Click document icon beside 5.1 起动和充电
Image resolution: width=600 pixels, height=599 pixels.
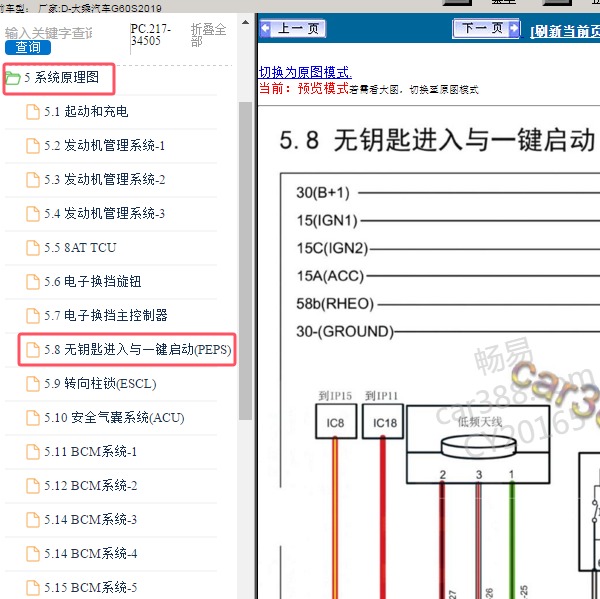point(33,112)
